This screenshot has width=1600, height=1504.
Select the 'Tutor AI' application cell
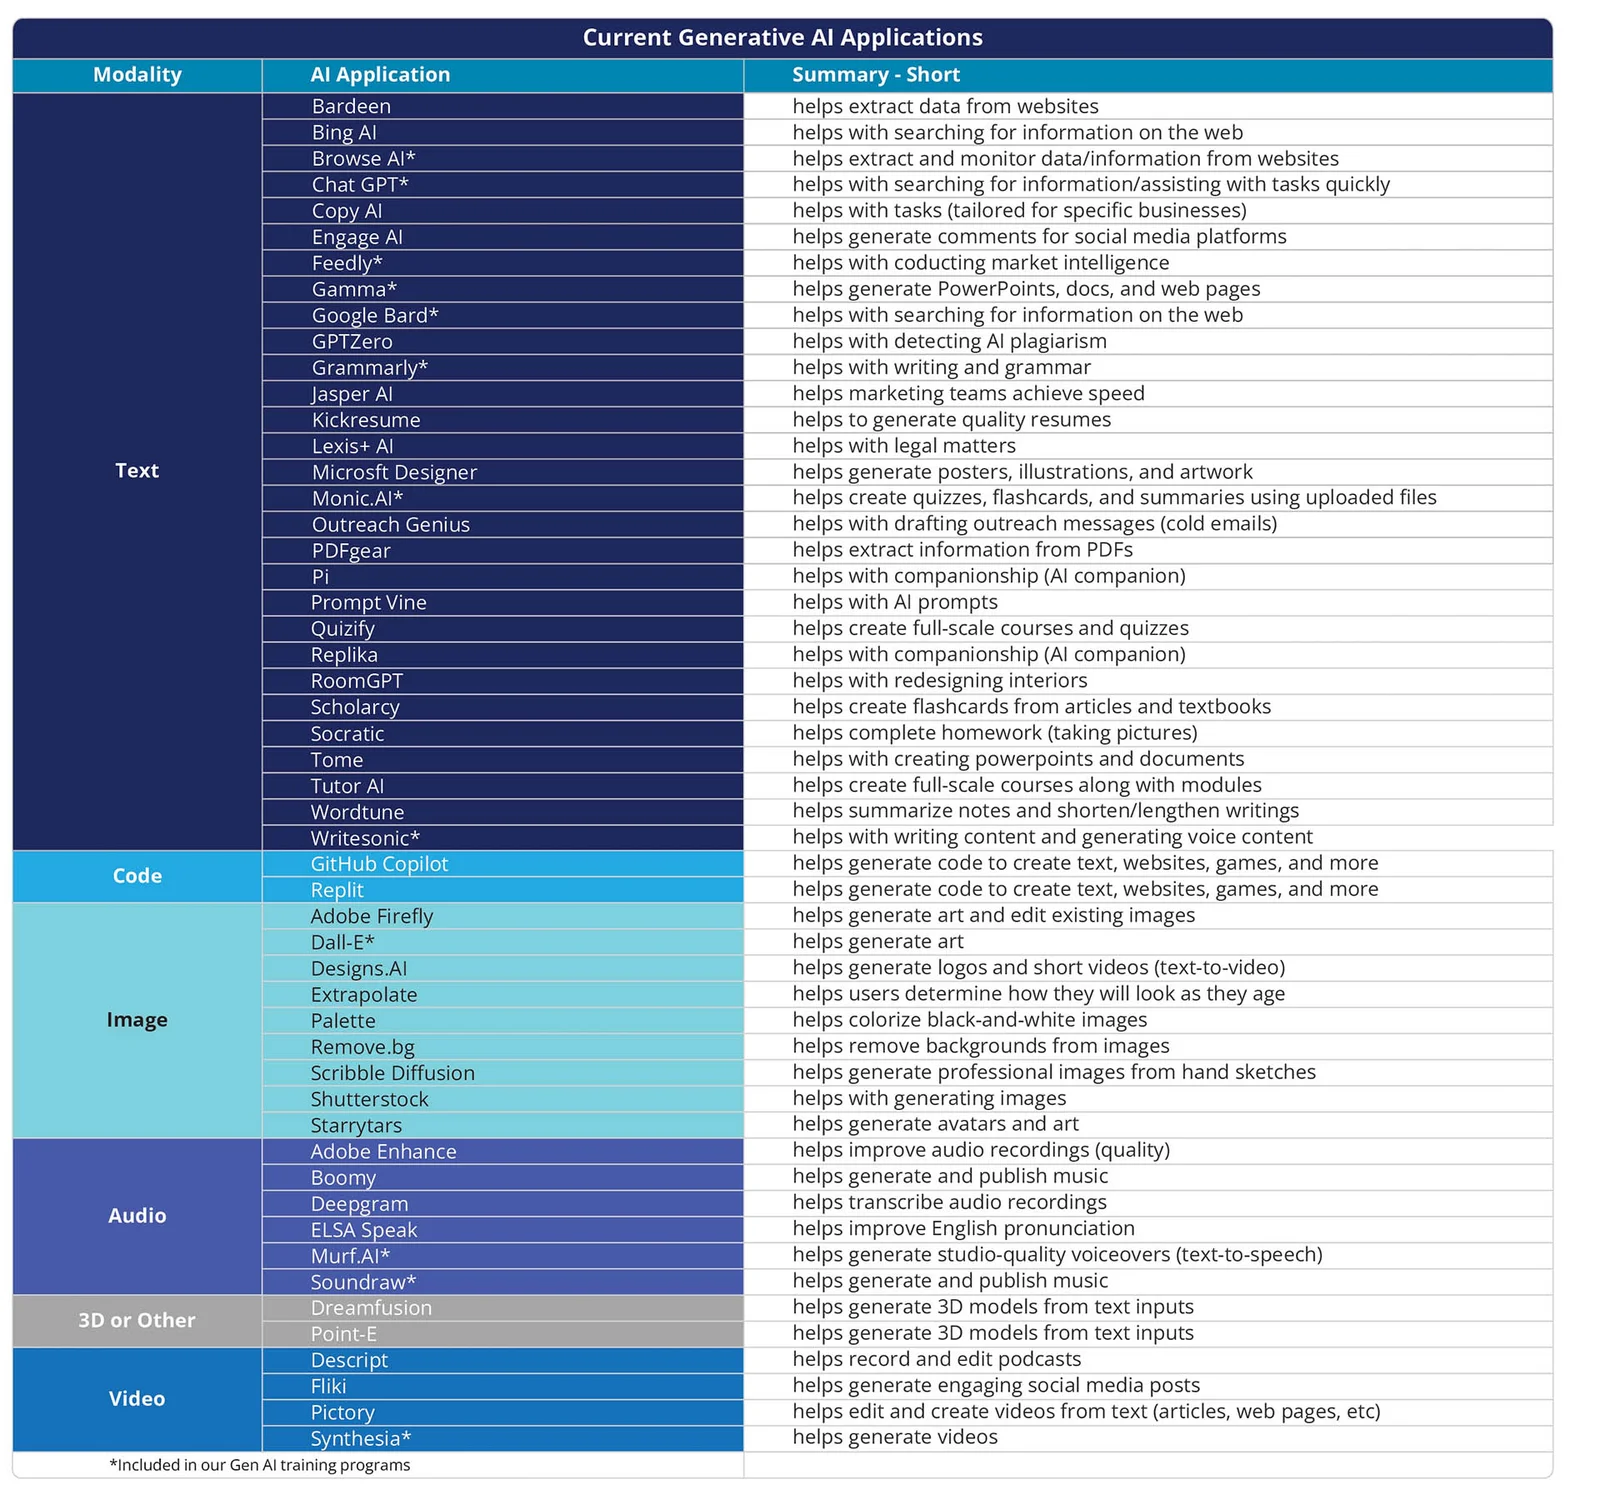[503, 785]
